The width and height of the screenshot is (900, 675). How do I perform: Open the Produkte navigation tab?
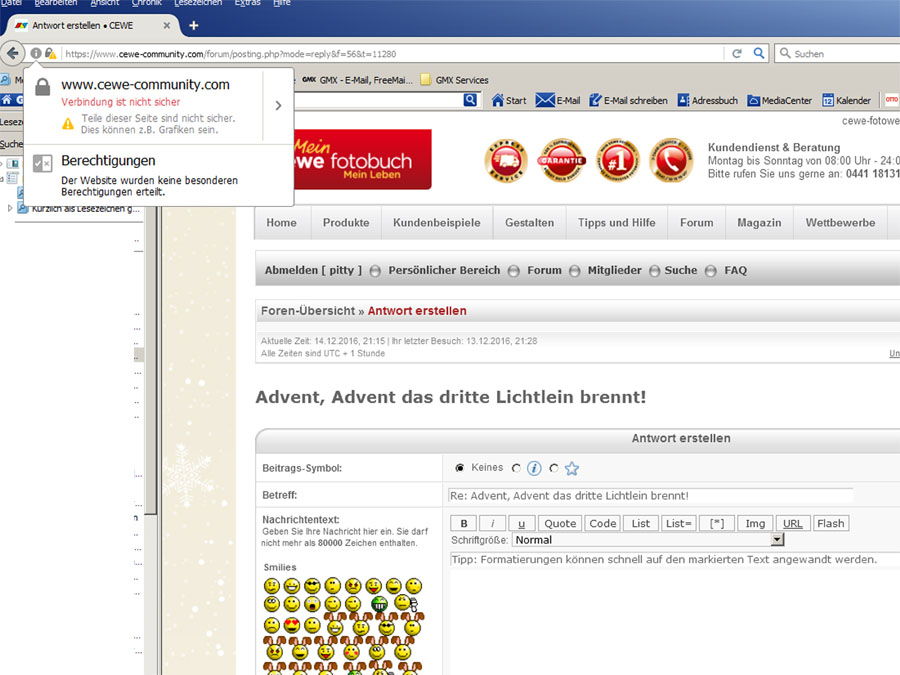346,223
